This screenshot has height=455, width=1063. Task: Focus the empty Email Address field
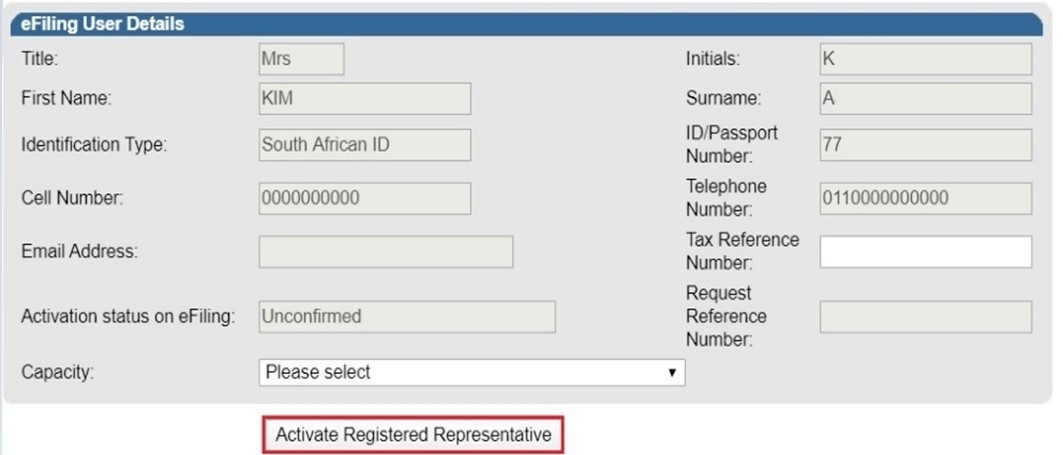(x=385, y=252)
